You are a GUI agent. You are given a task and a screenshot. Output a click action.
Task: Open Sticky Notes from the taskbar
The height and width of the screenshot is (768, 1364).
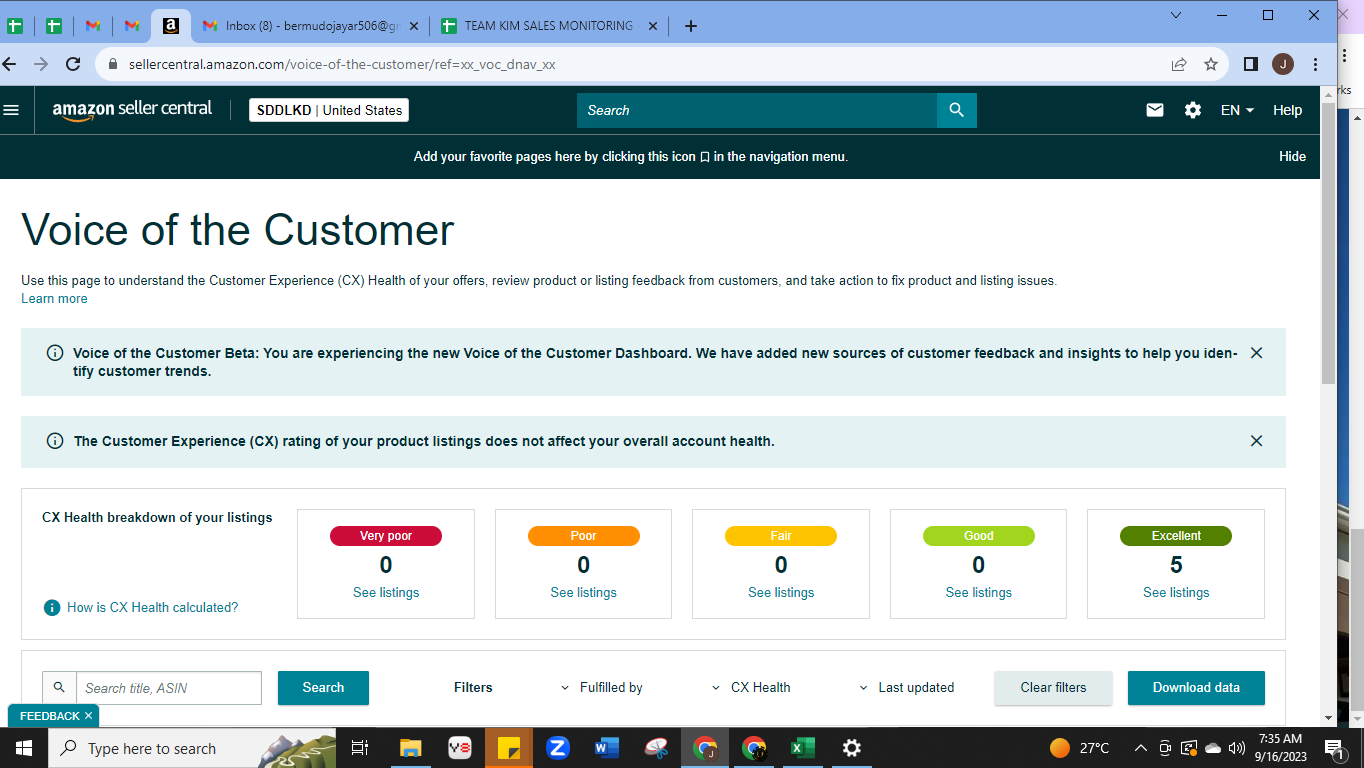click(x=509, y=748)
